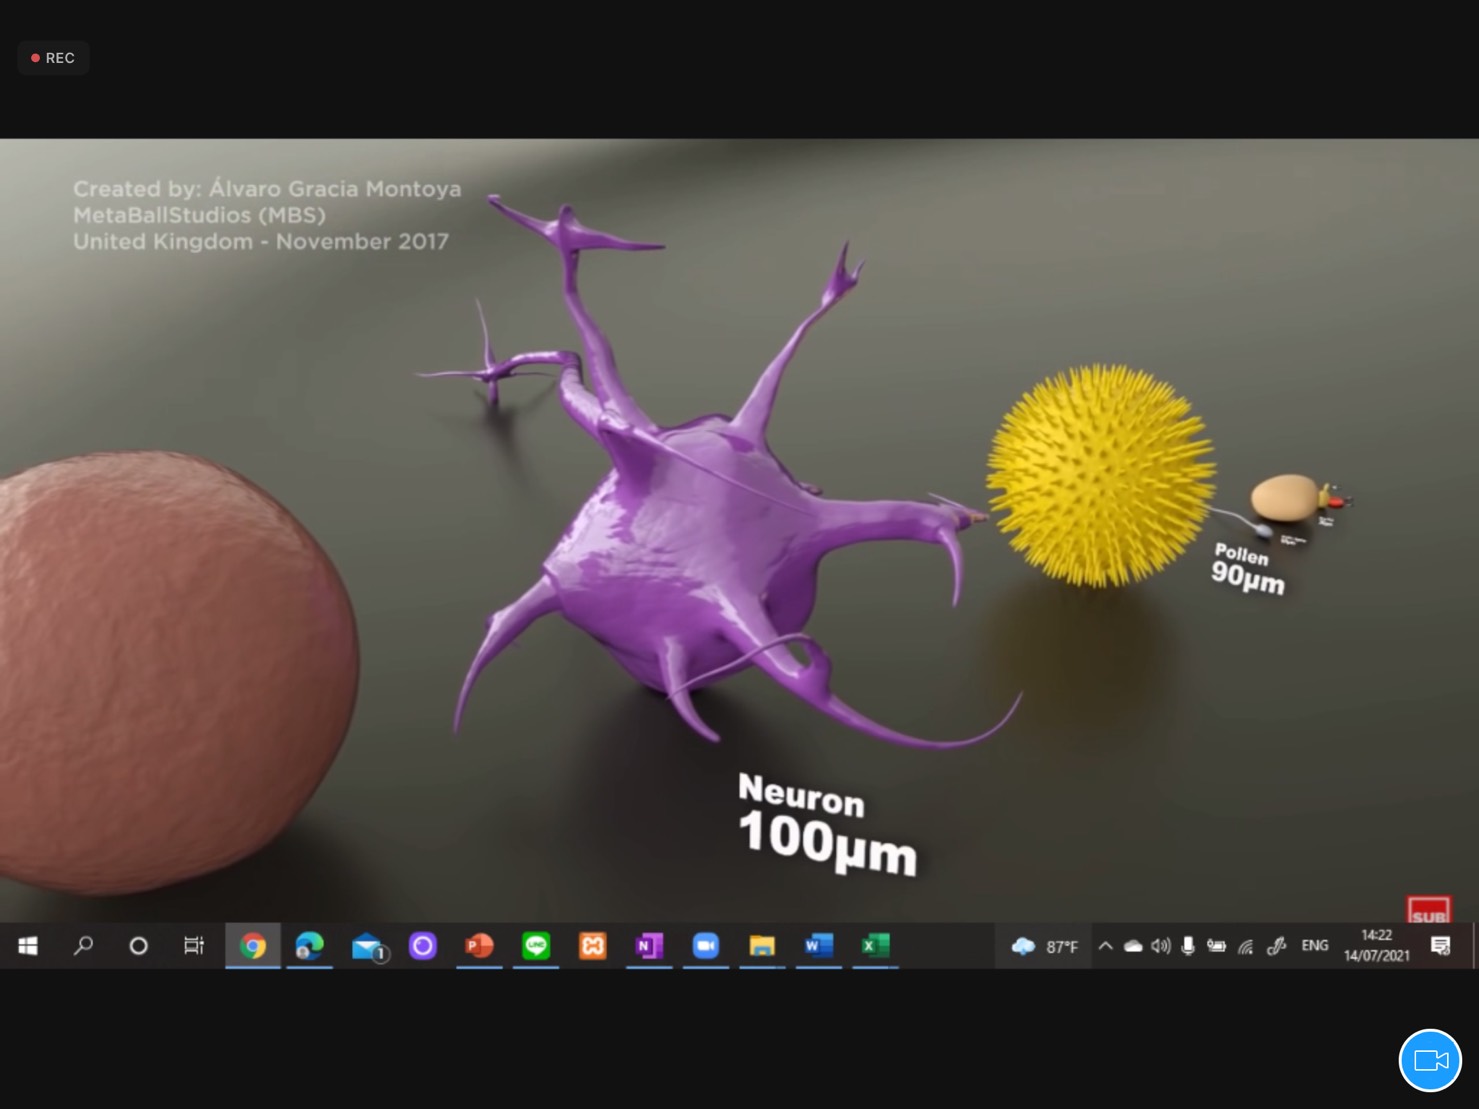
Task: Open the Wi-Fi network tray icon
Action: tap(1246, 946)
